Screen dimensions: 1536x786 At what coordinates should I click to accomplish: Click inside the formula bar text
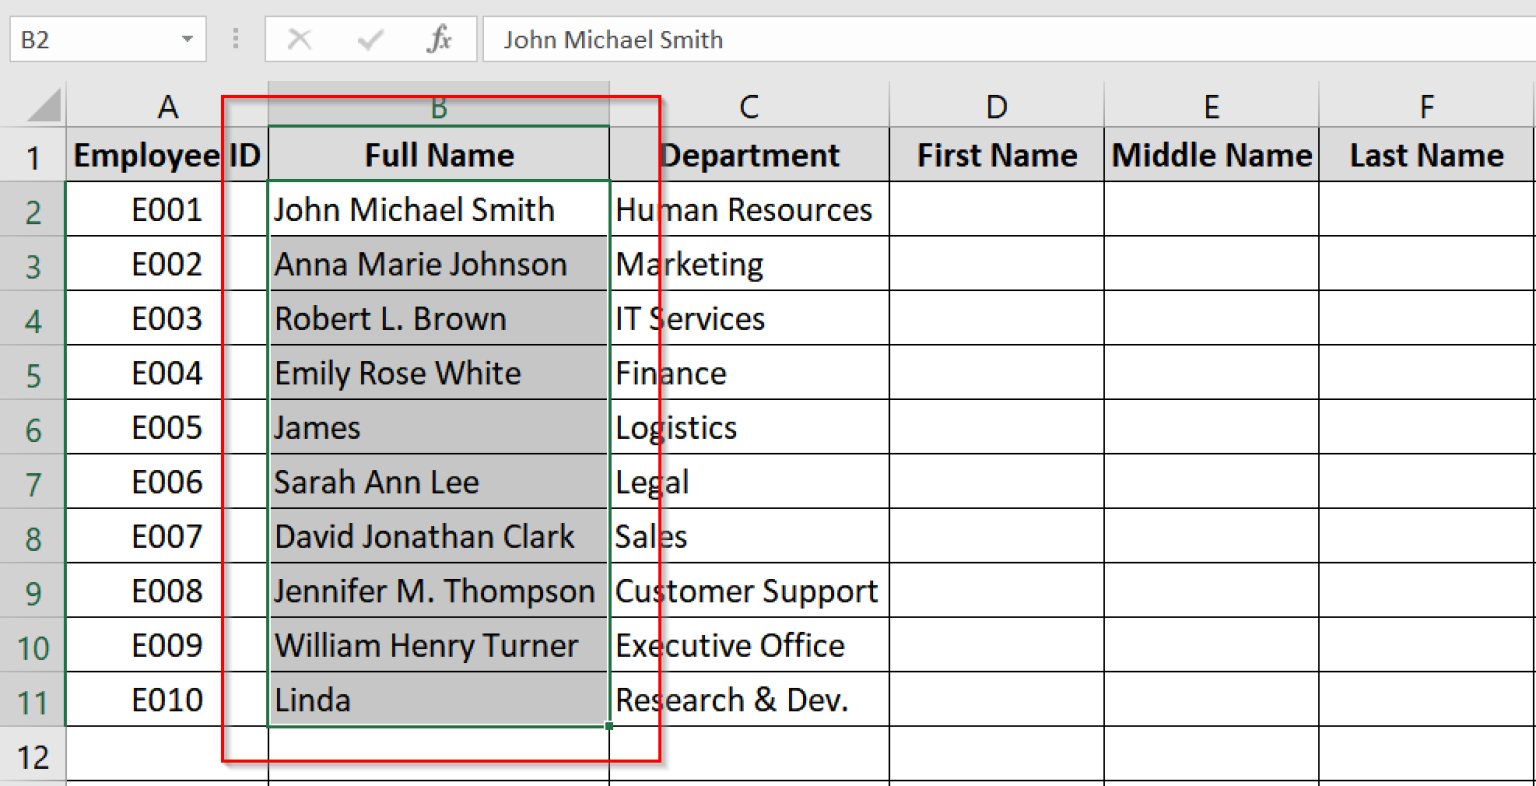pos(700,39)
